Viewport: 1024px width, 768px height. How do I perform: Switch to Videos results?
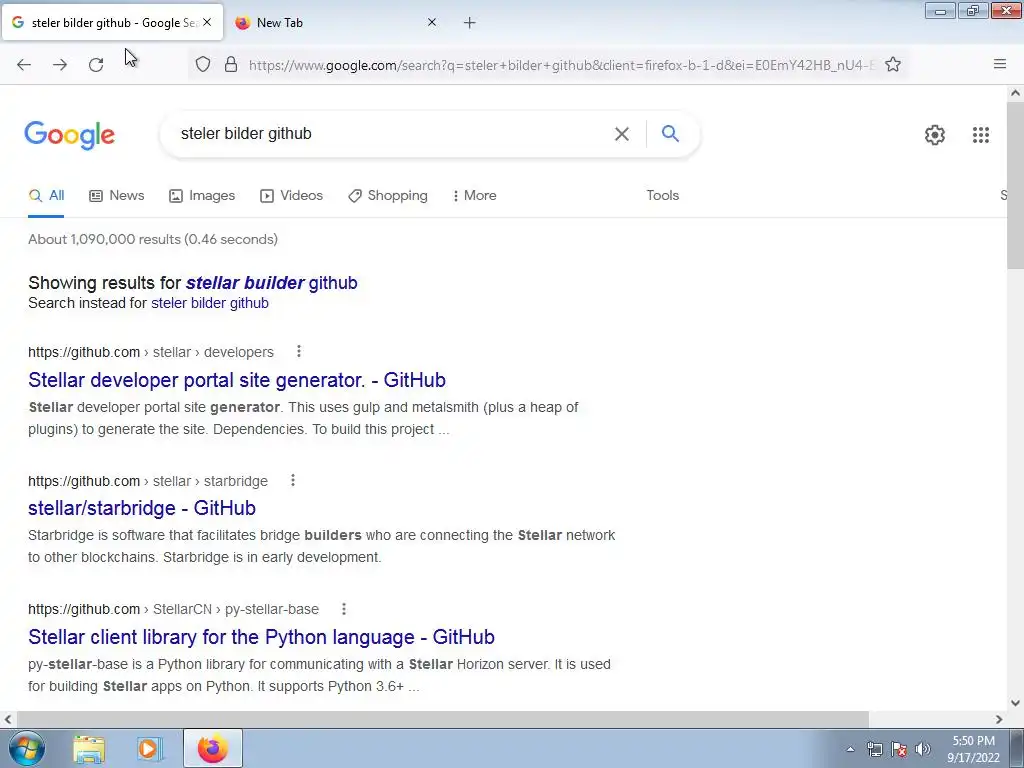pos(291,195)
